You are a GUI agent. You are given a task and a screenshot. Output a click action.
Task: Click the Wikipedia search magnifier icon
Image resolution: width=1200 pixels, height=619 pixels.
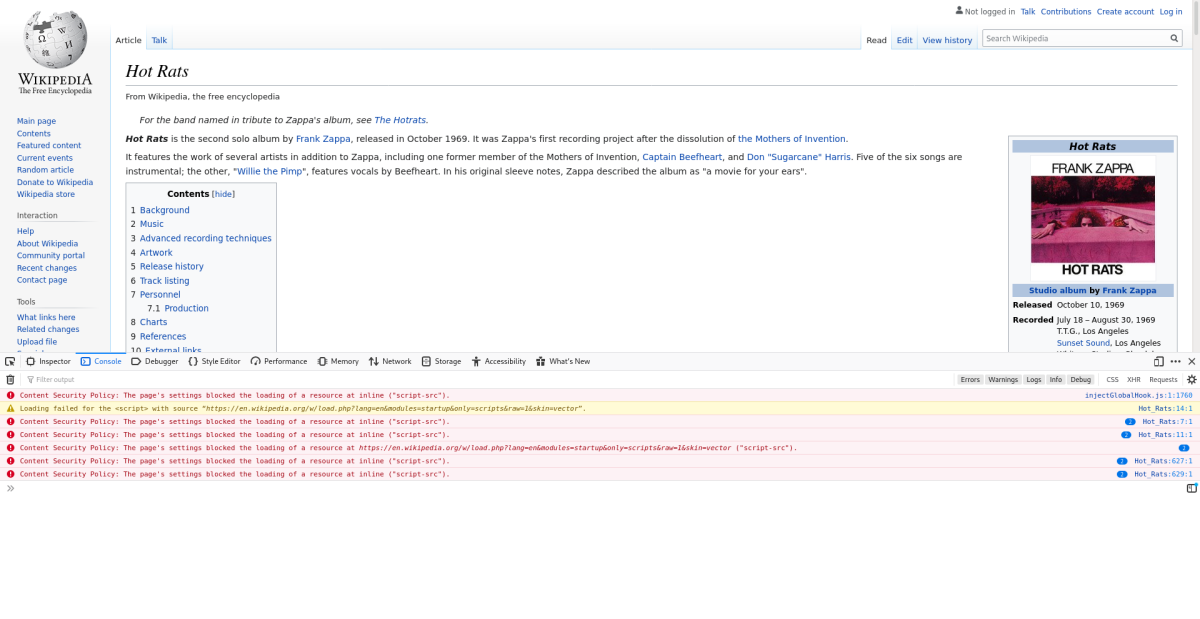(1175, 38)
